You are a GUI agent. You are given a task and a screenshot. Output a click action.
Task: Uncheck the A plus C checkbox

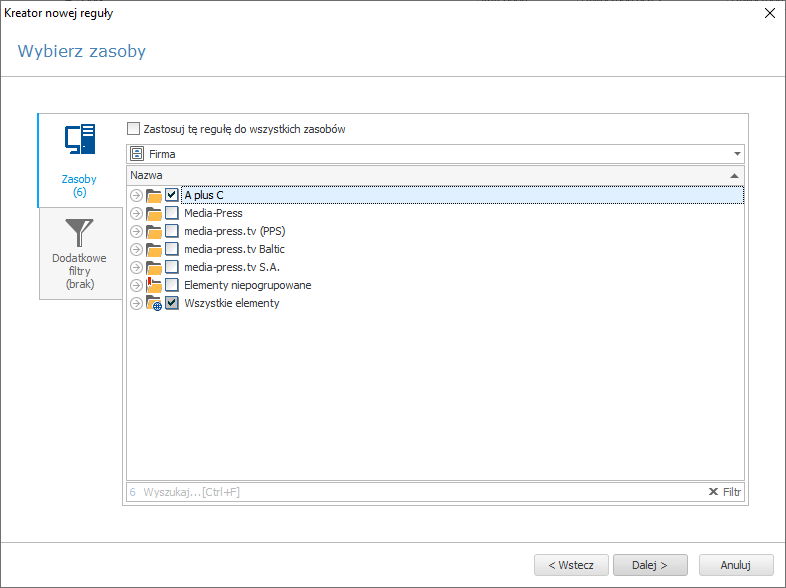click(171, 194)
